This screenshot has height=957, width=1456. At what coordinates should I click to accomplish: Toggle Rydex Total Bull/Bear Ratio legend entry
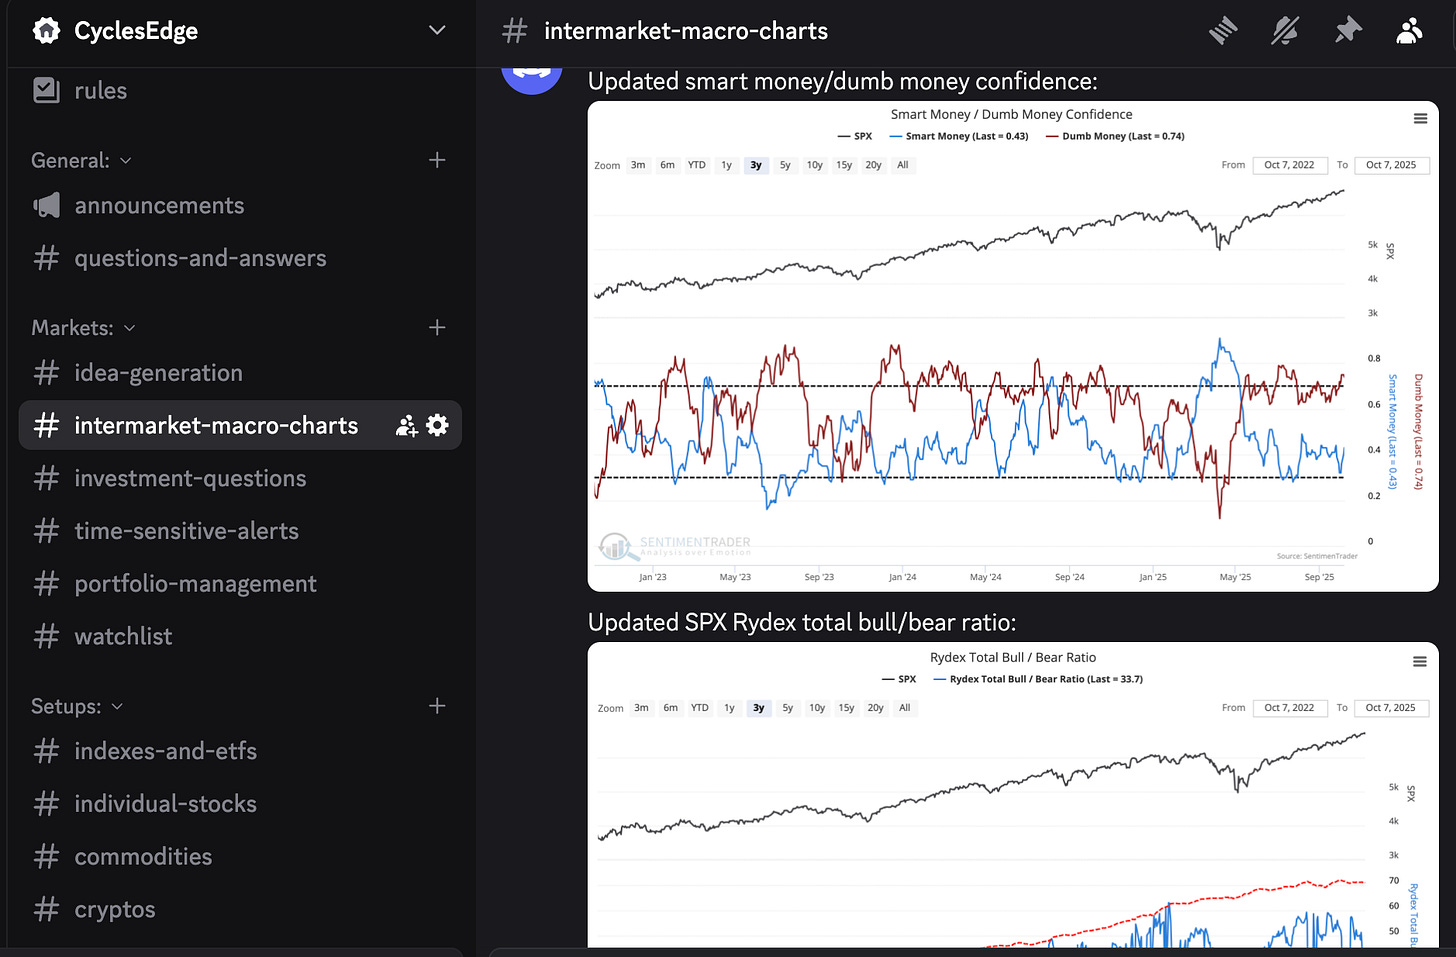point(1038,679)
